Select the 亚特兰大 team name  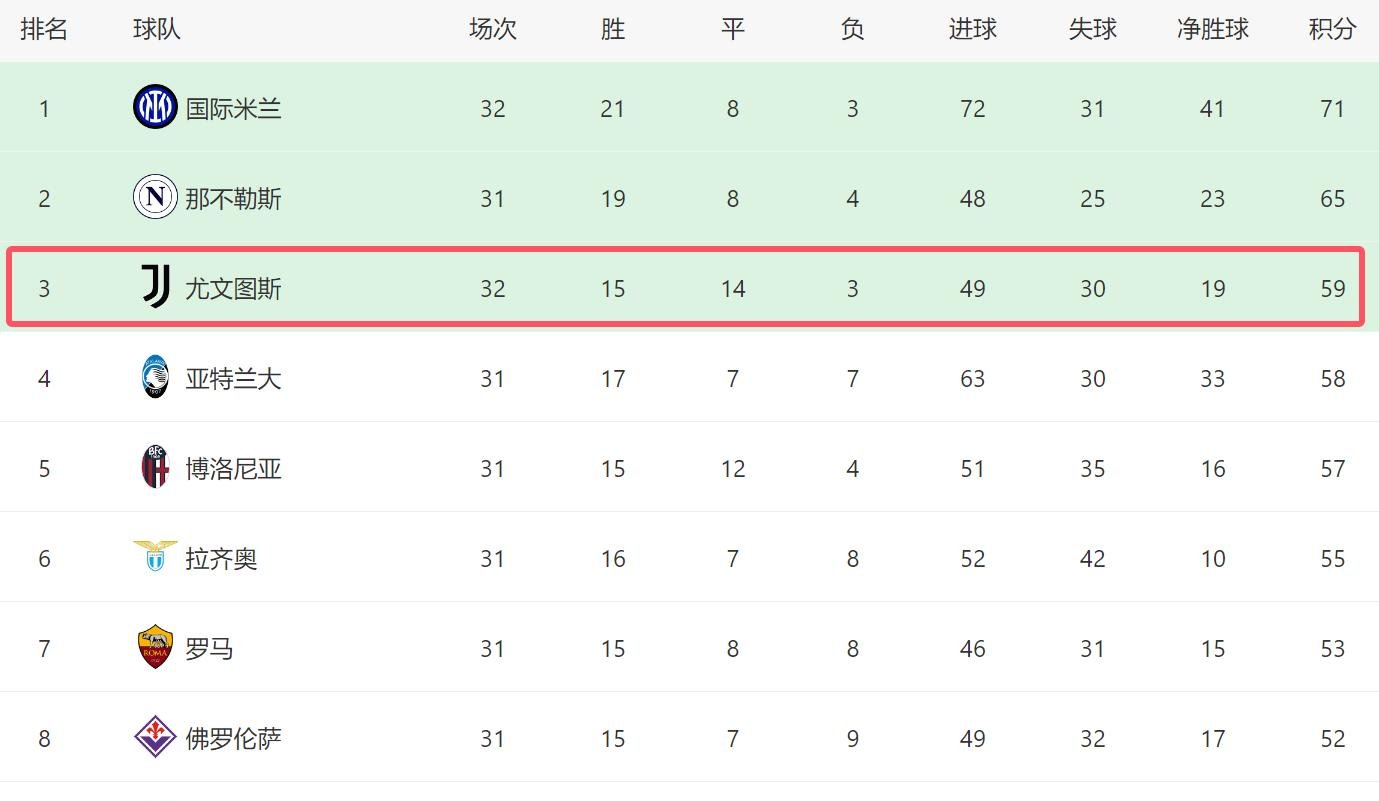pyautogui.click(x=233, y=379)
